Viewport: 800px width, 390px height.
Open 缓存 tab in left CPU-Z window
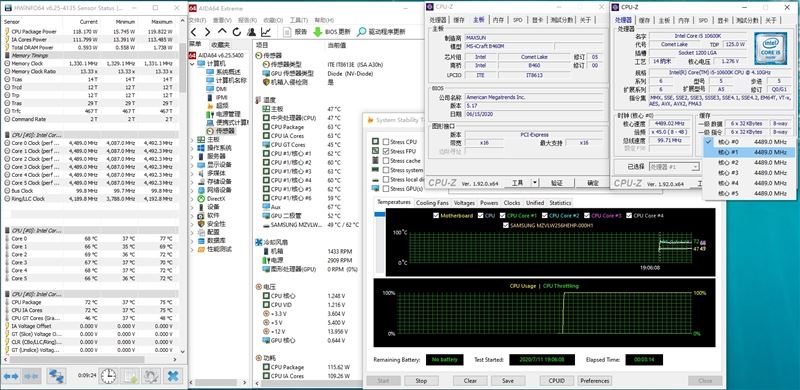click(459, 20)
